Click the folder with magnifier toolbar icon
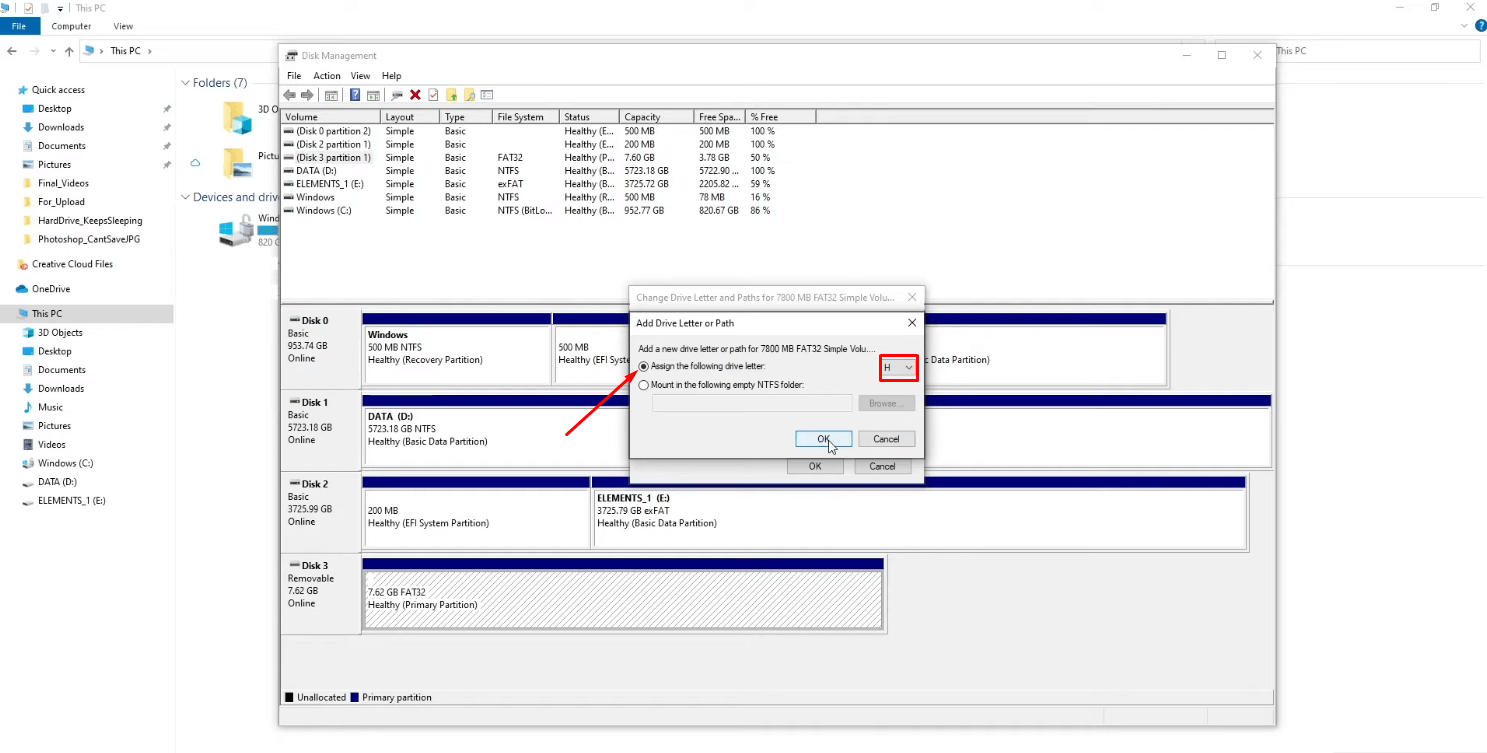 pos(469,95)
